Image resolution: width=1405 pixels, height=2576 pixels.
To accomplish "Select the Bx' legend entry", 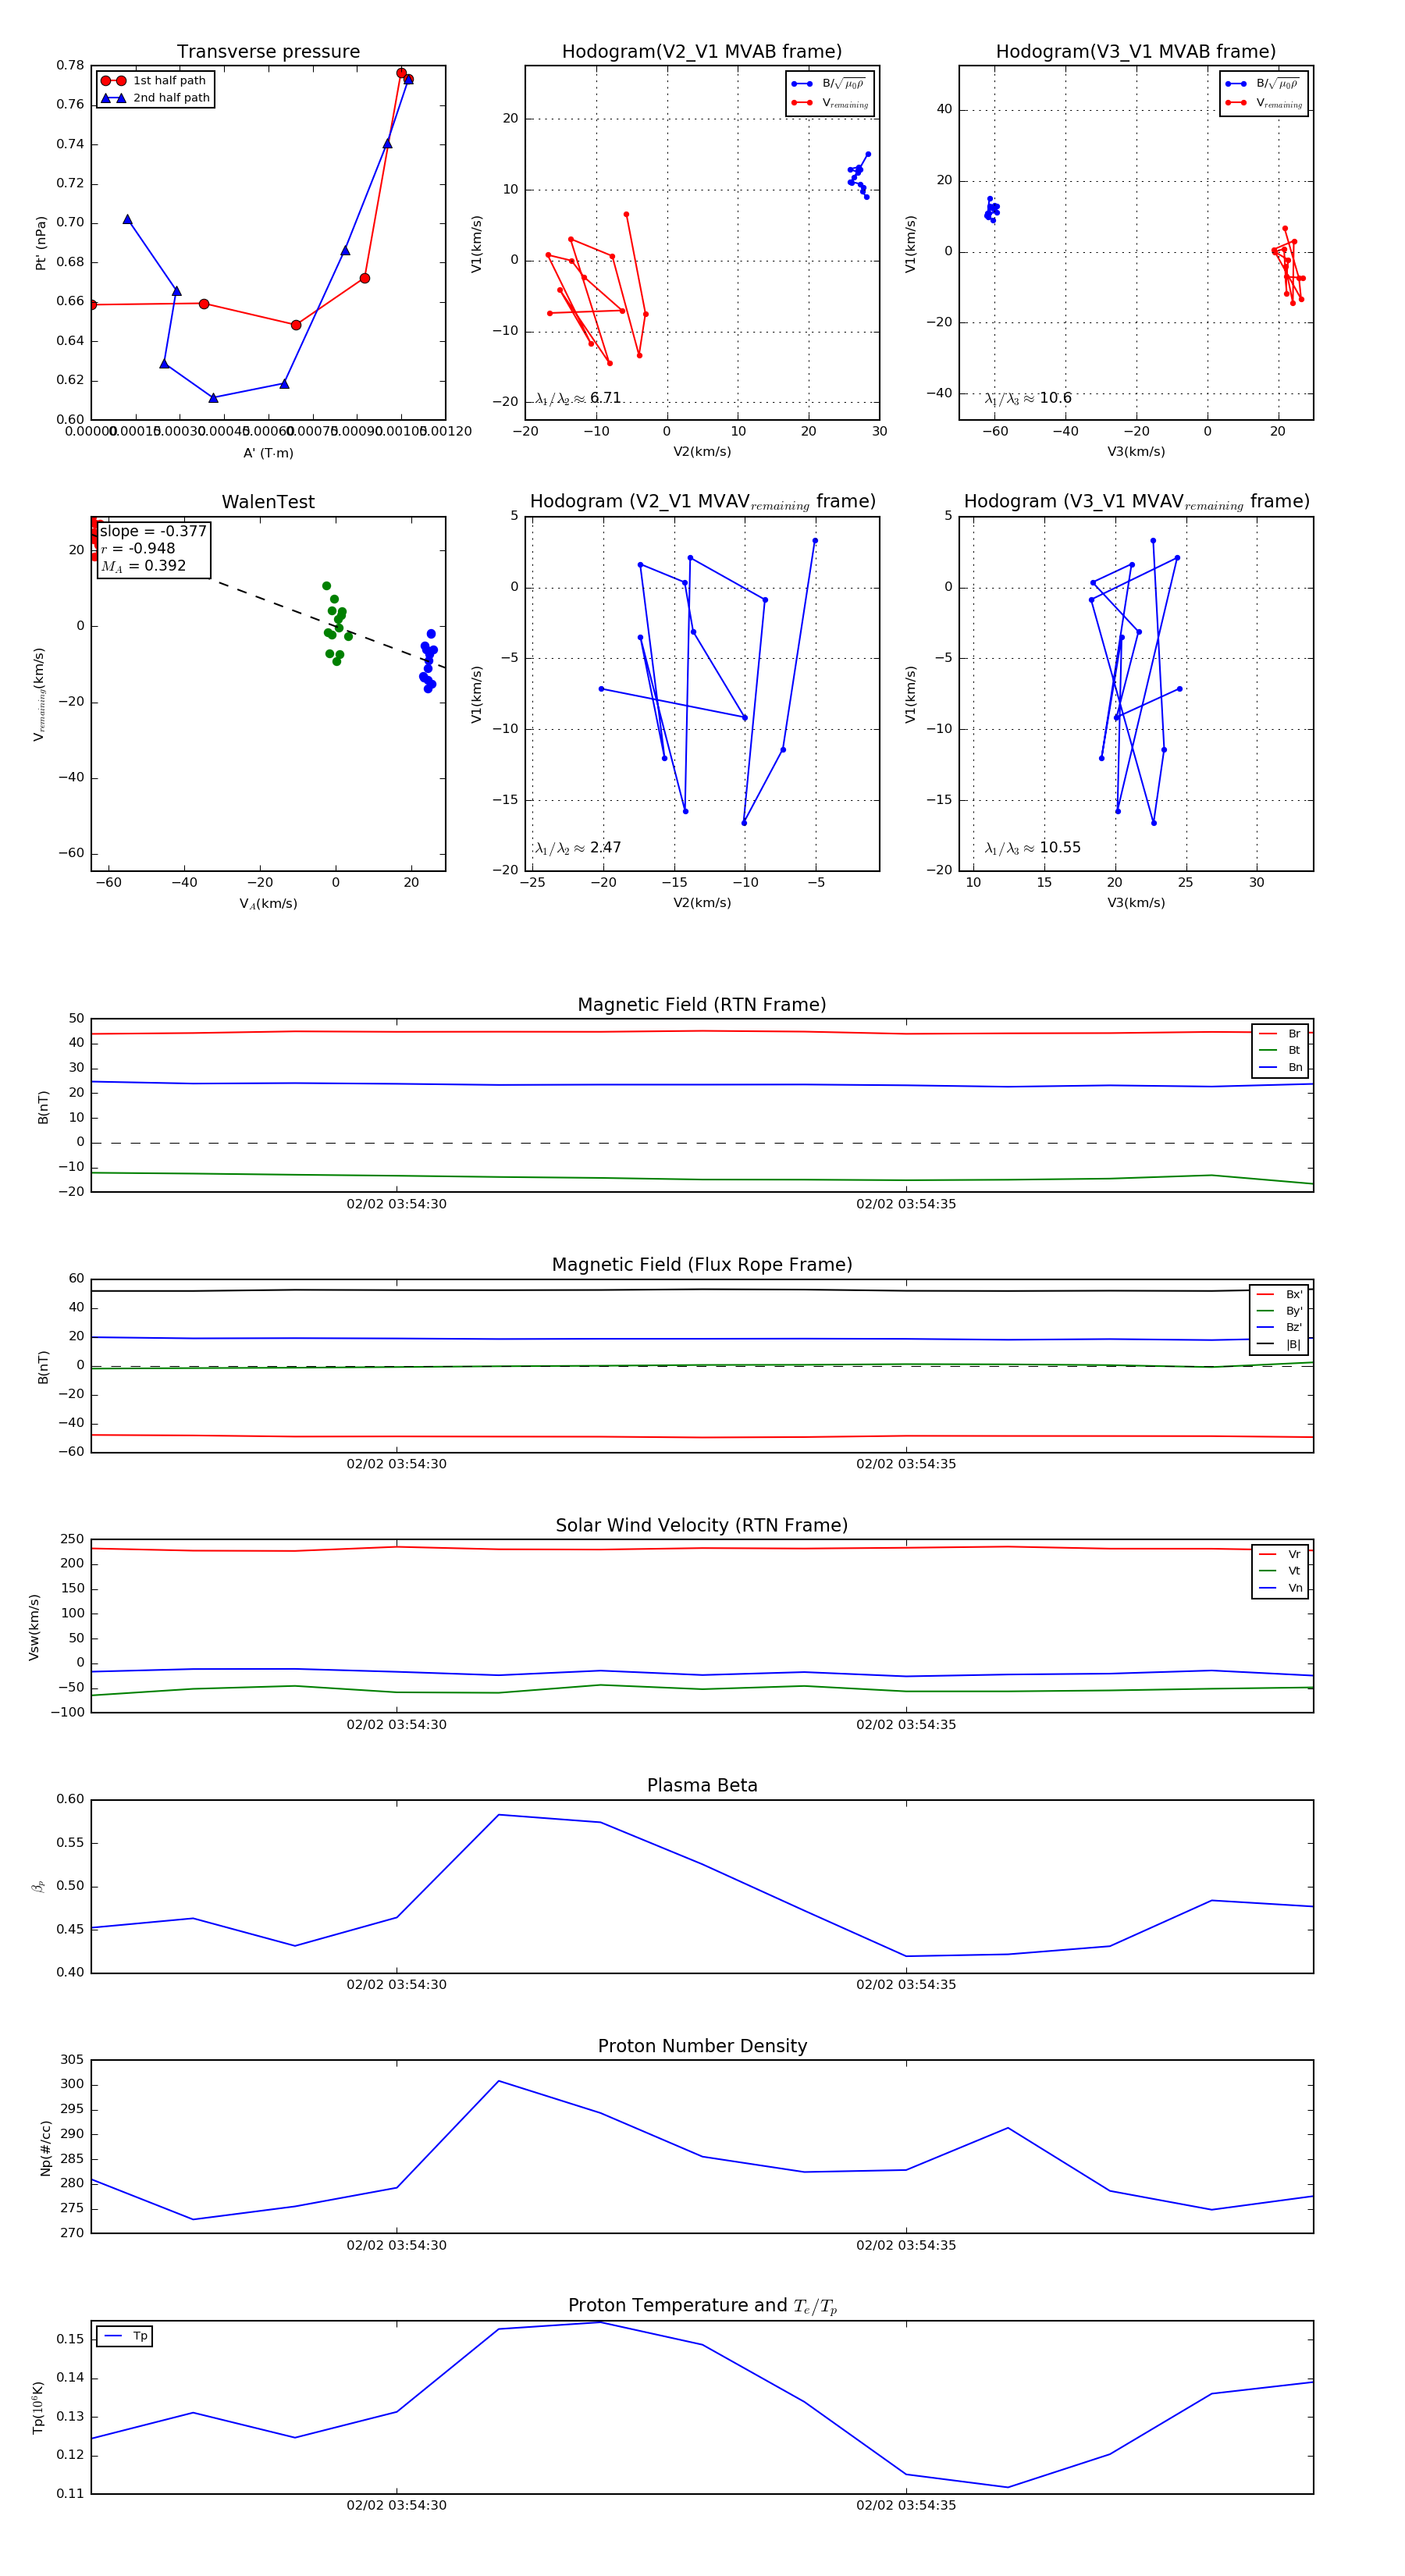I will (1280, 1294).
